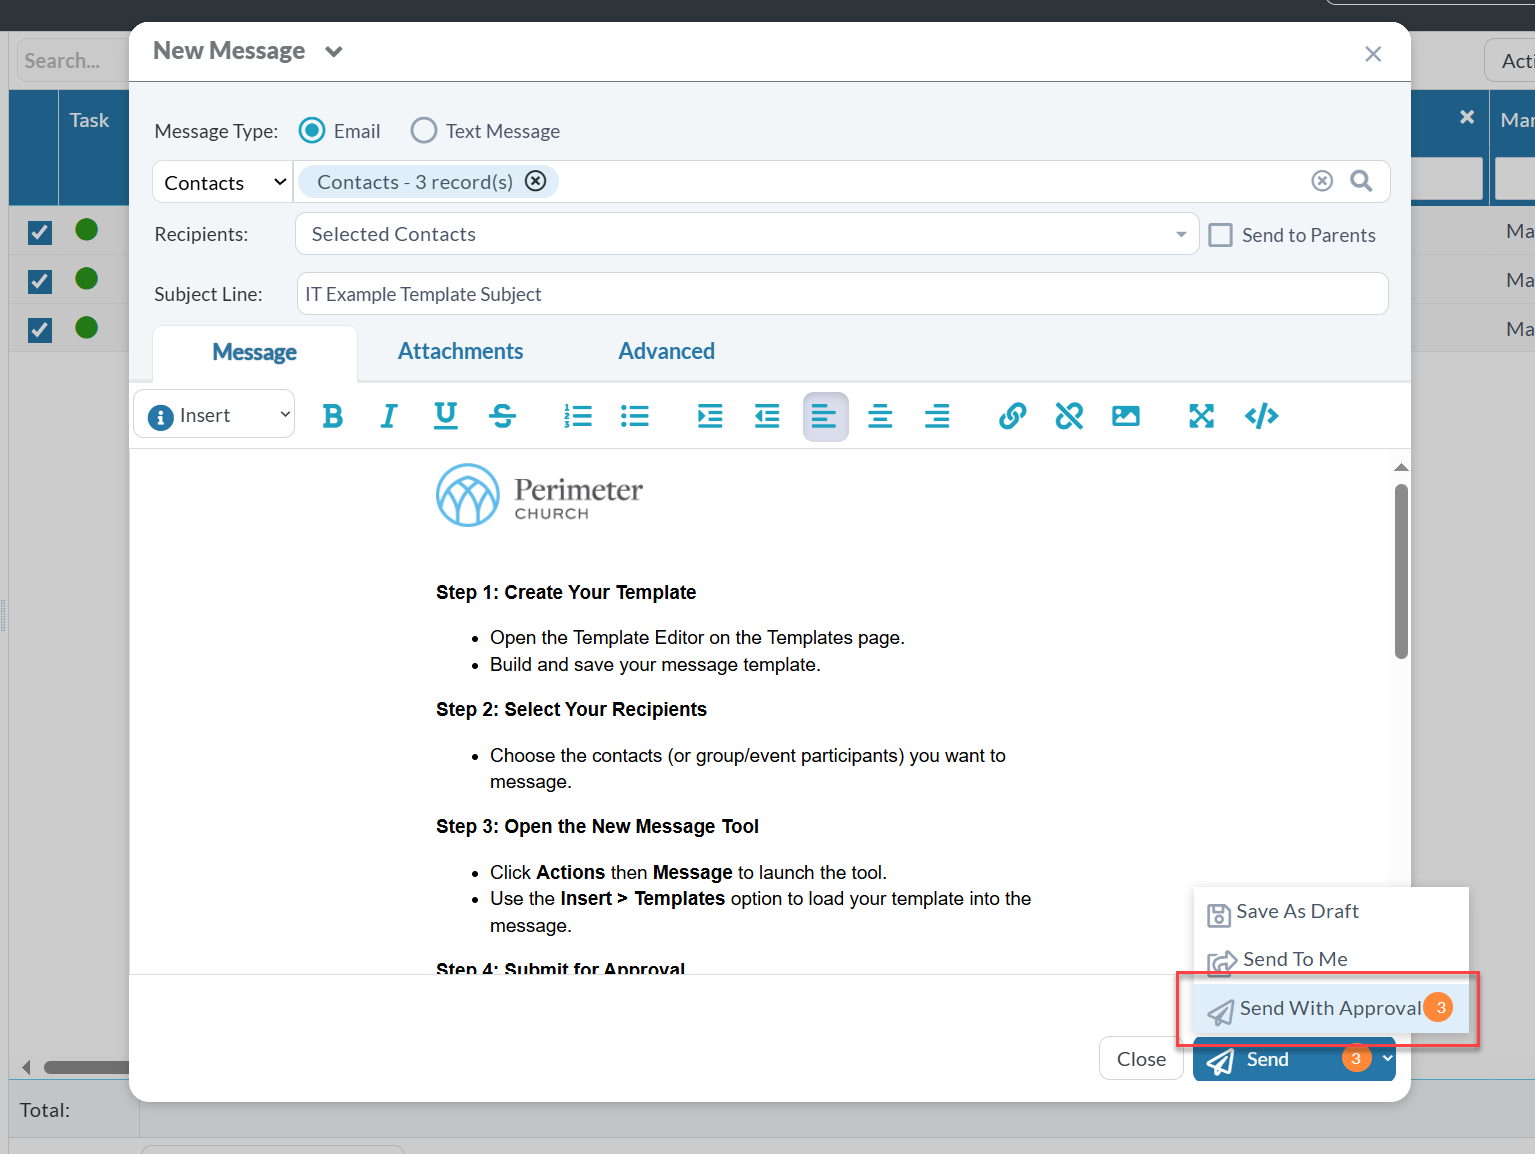Insert an image into the message
Image resolution: width=1535 pixels, height=1154 pixels.
point(1125,416)
